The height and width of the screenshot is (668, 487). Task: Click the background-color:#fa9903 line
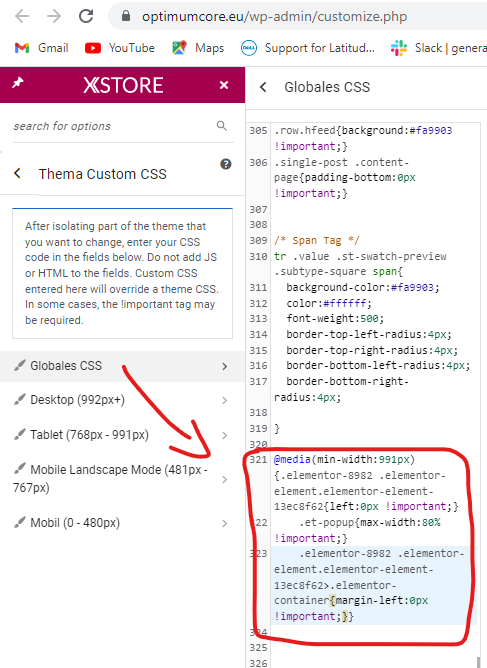click(363, 288)
